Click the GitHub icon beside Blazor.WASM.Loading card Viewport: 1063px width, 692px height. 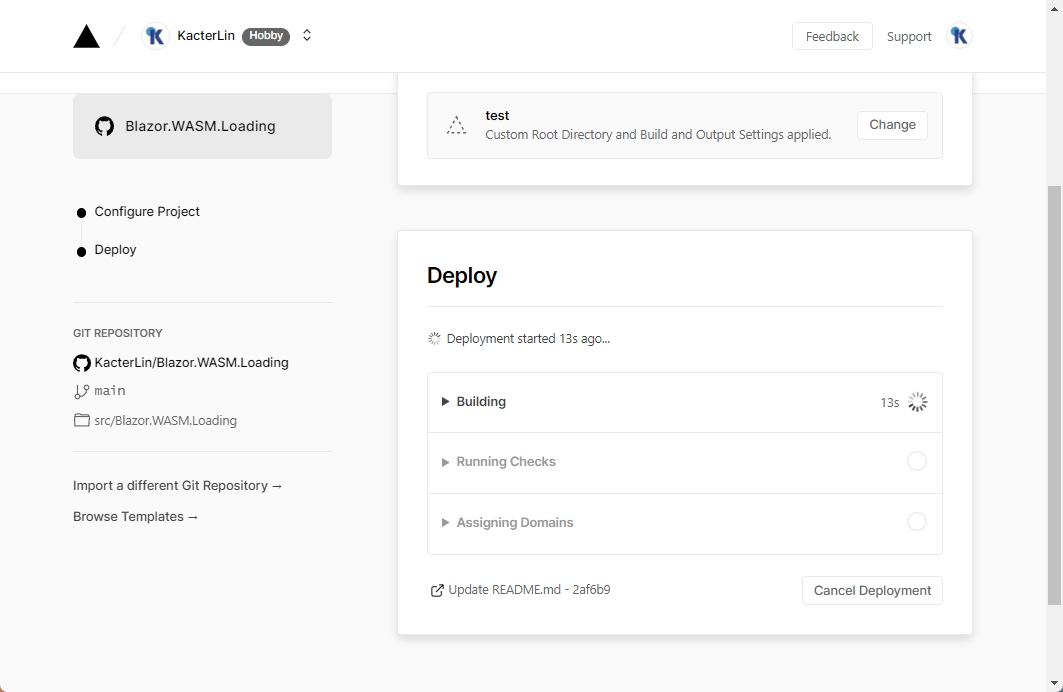(x=104, y=126)
